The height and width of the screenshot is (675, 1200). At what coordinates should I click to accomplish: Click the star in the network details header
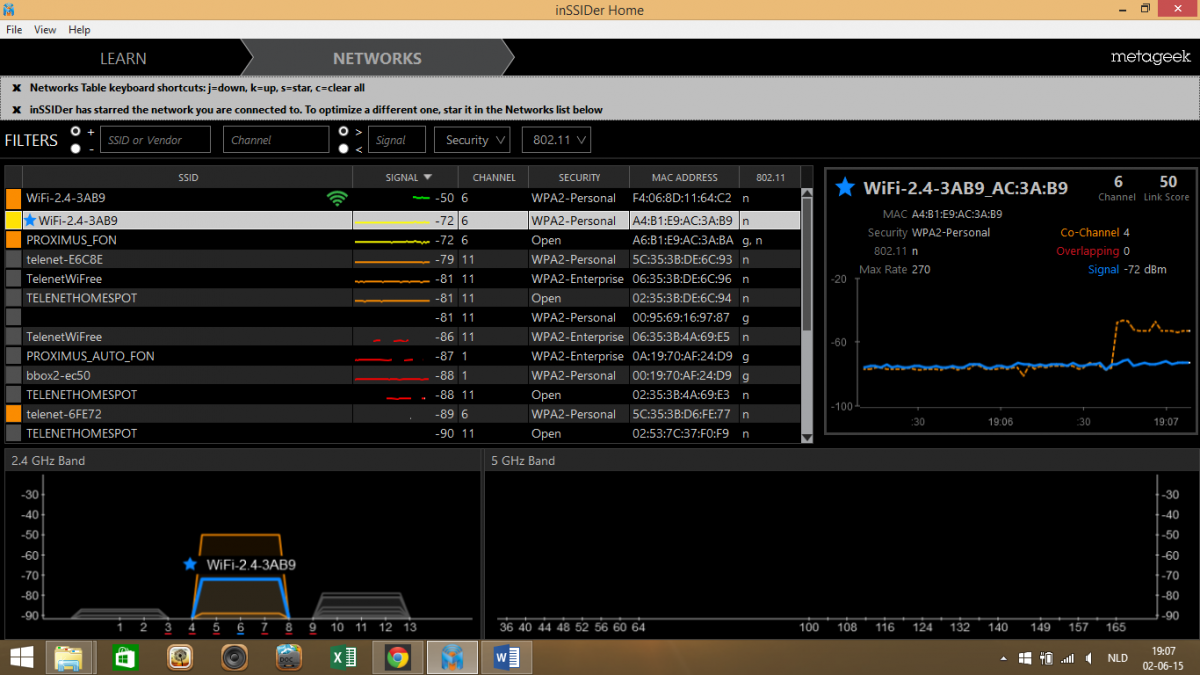pyautogui.click(x=845, y=187)
